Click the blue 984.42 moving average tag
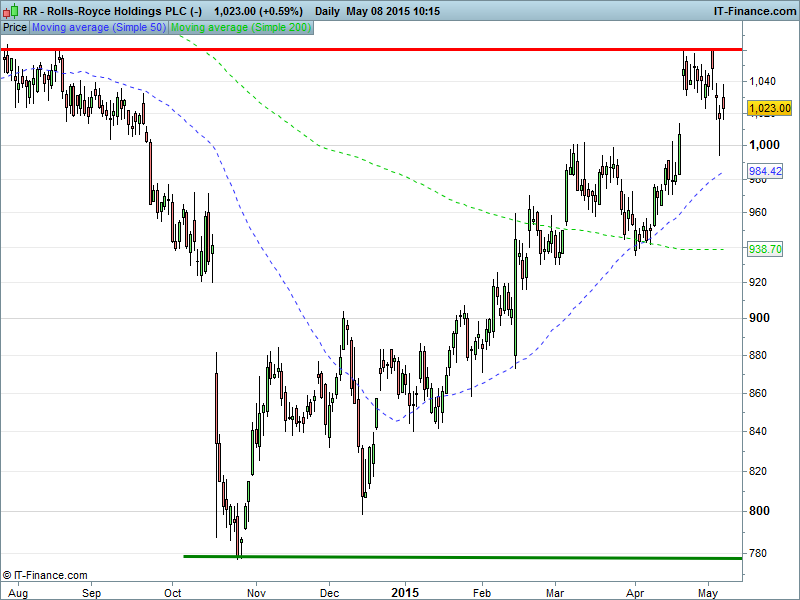The width and height of the screenshot is (800, 600). pyautogui.click(x=764, y=172)
